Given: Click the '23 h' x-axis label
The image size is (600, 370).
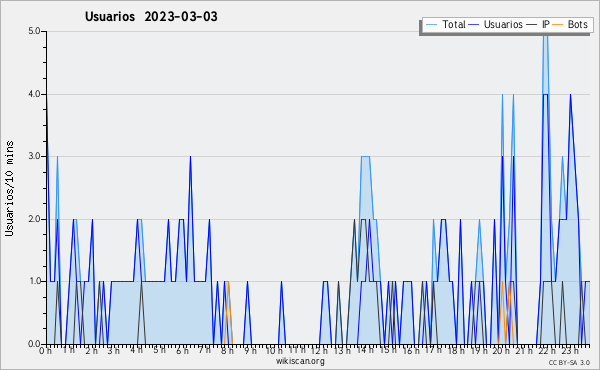Looking at the screenshot, I should click(570, 351).
